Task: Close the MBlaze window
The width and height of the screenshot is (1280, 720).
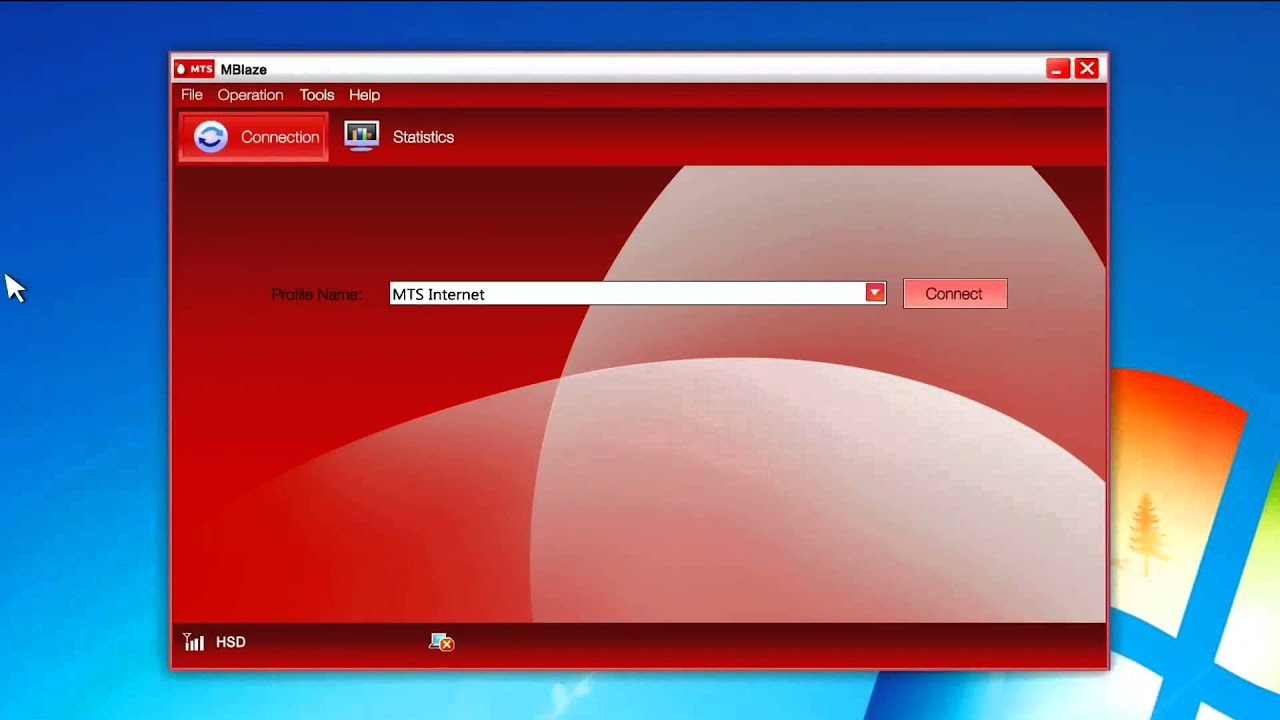Action: point(1087,68)
